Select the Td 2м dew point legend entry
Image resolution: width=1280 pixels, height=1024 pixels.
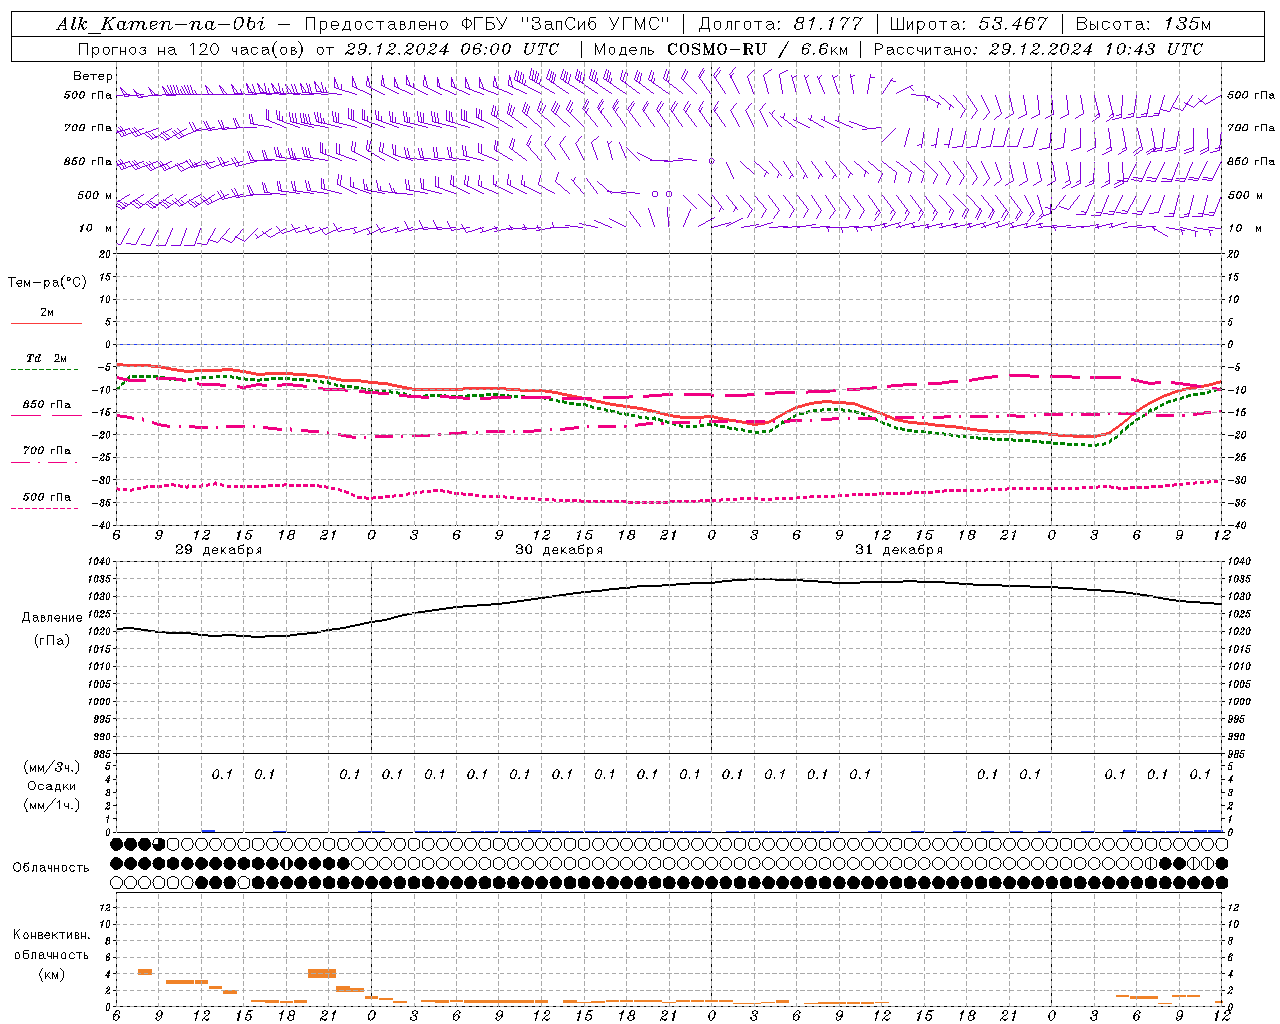47,358
